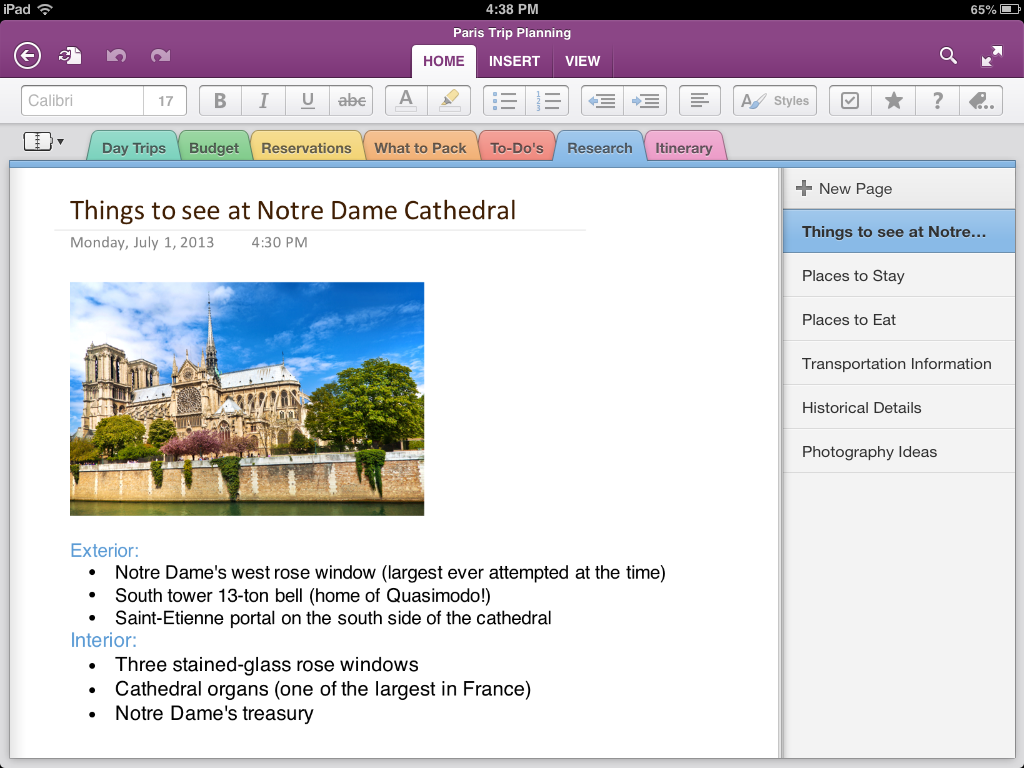The width and height of the screenshot is (1024, 768).
Task: Choose the font color button
Action: pos(405,101)
